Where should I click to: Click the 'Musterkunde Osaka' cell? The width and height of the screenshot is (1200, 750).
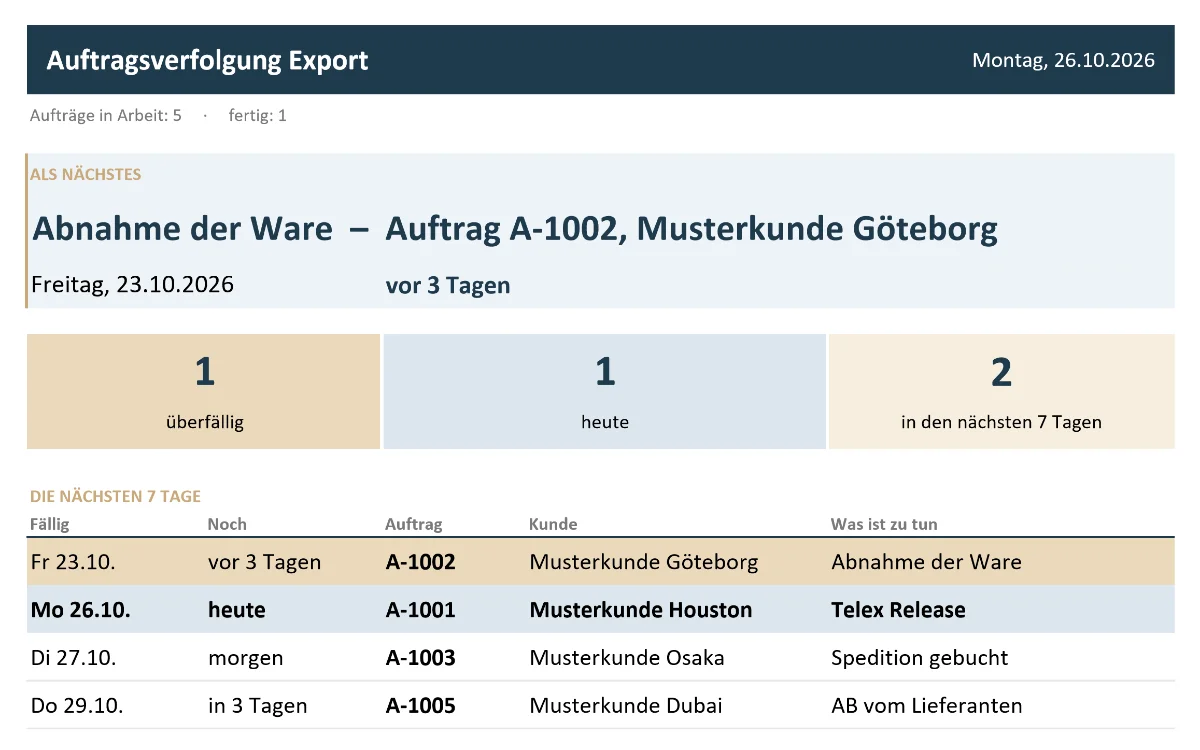[627, 658]
